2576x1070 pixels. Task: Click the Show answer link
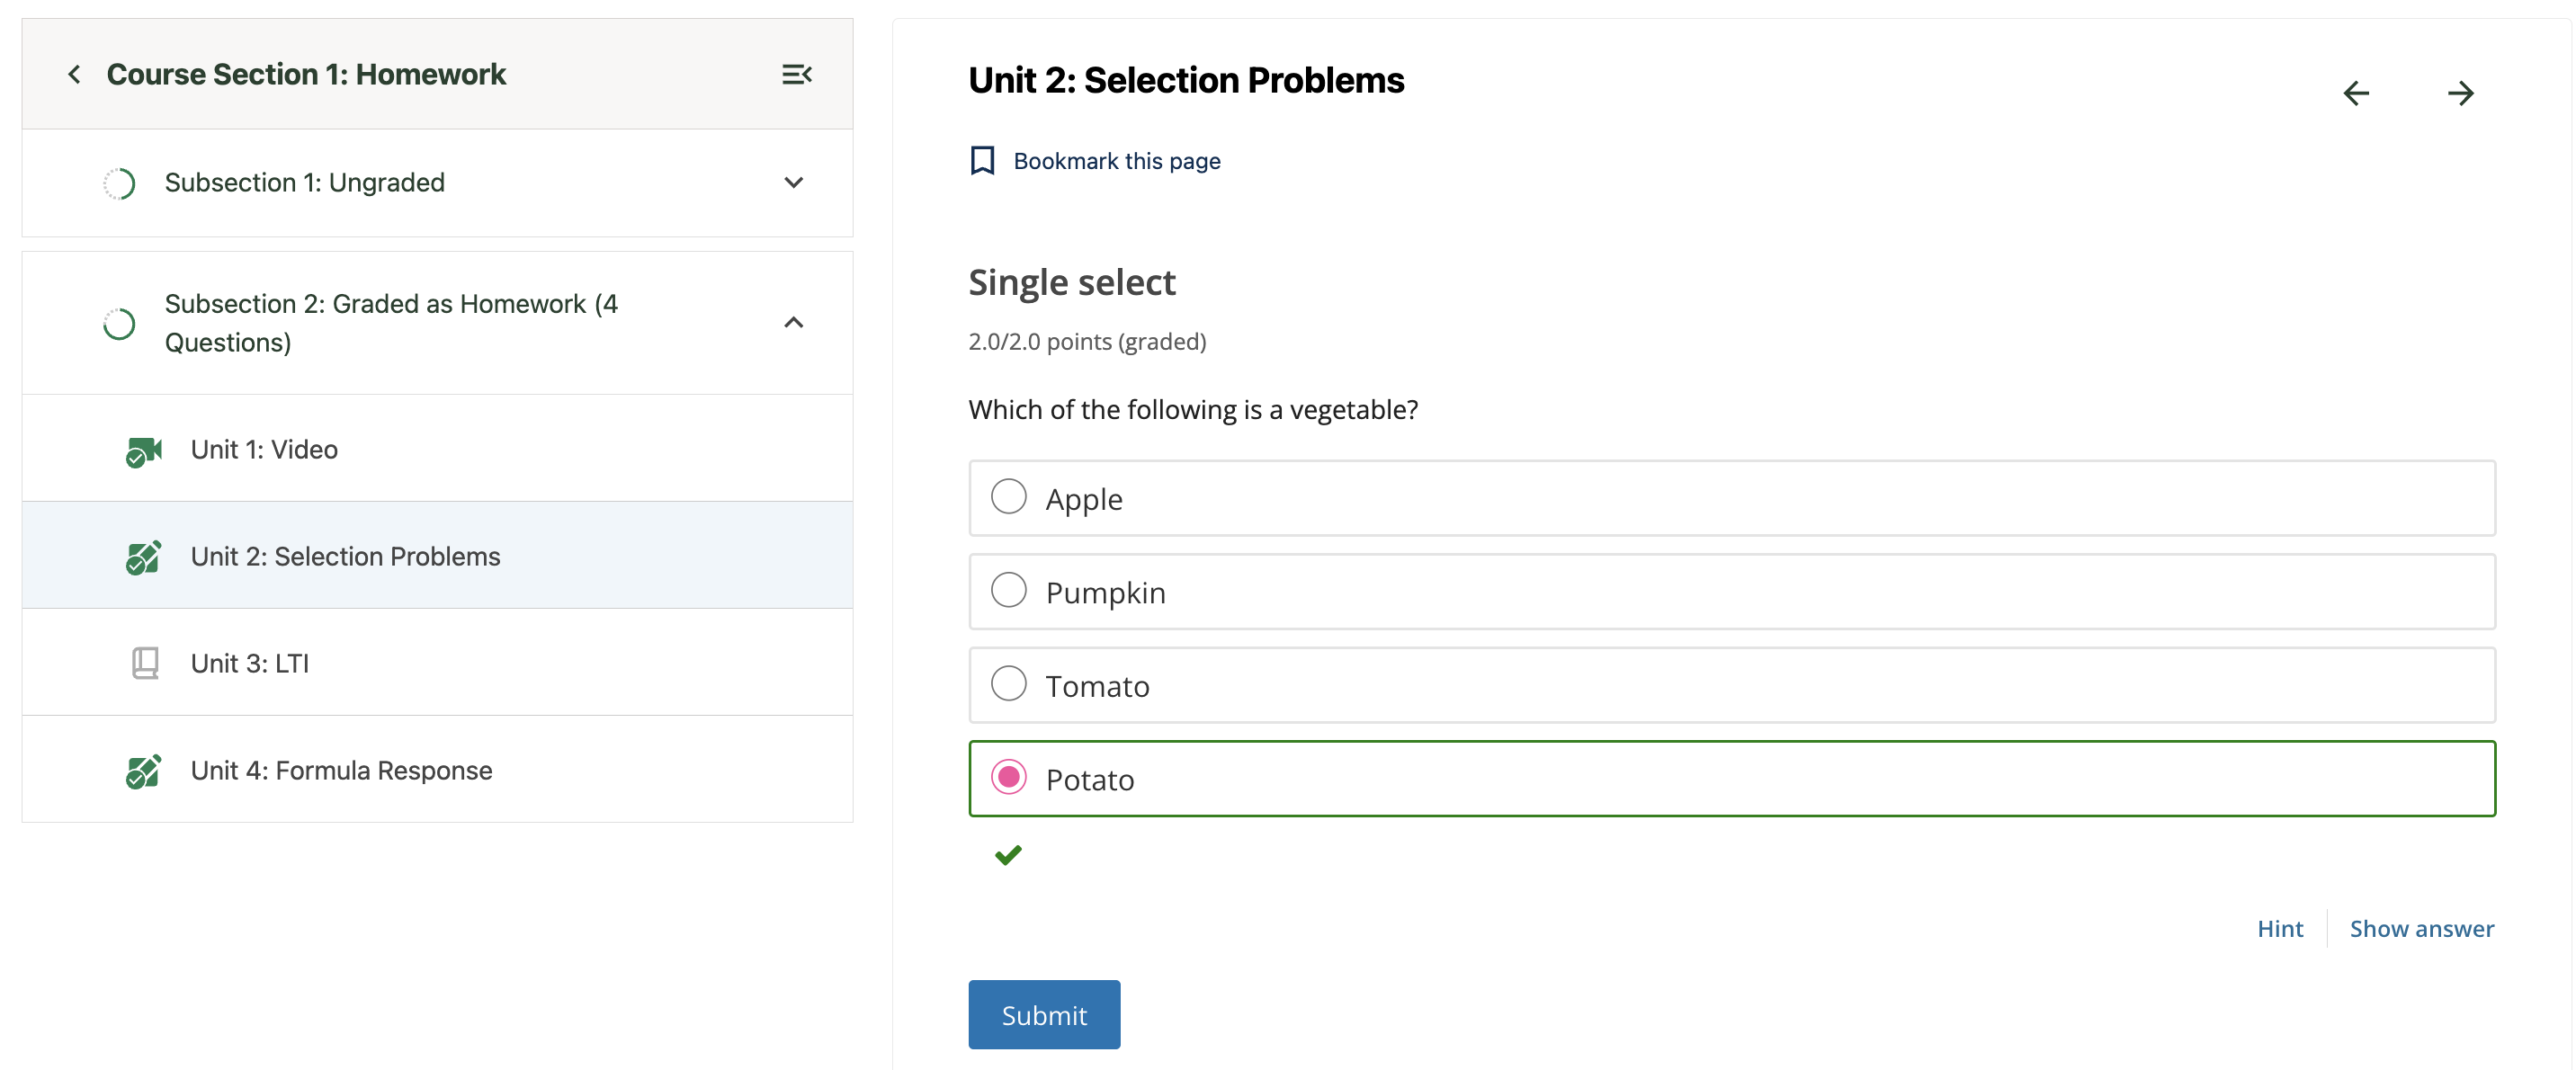[x=2421, y=929]
